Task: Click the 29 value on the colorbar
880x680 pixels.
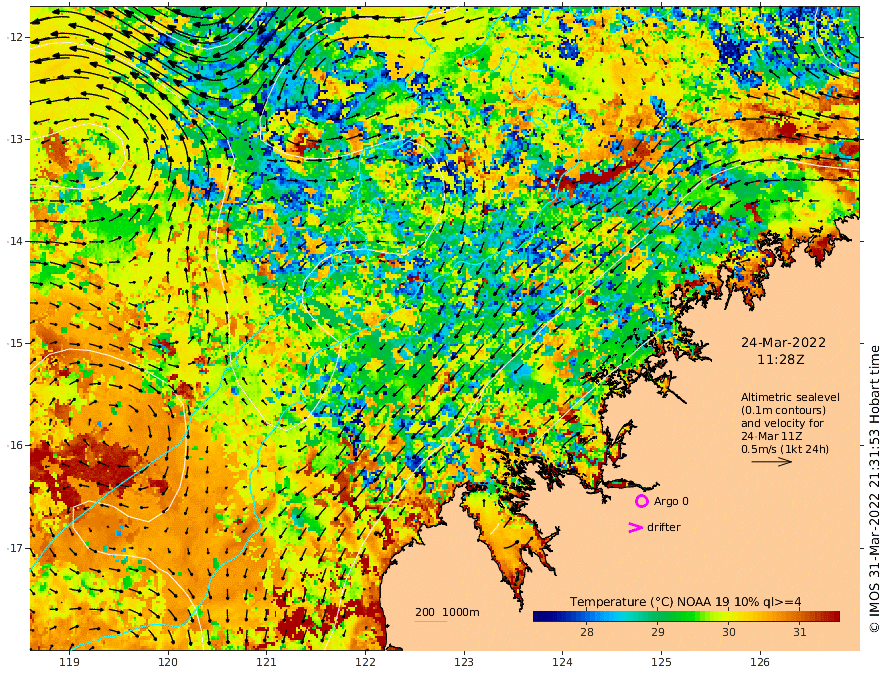Action: point(658,632)
